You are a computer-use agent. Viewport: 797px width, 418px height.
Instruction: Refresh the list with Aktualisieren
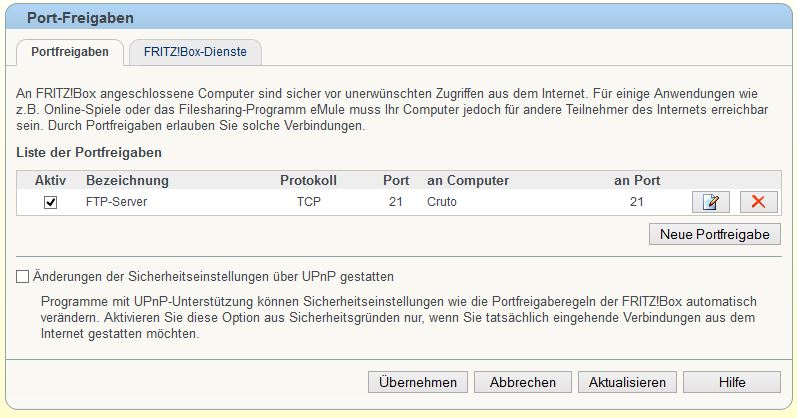click(x=627, y=382)
